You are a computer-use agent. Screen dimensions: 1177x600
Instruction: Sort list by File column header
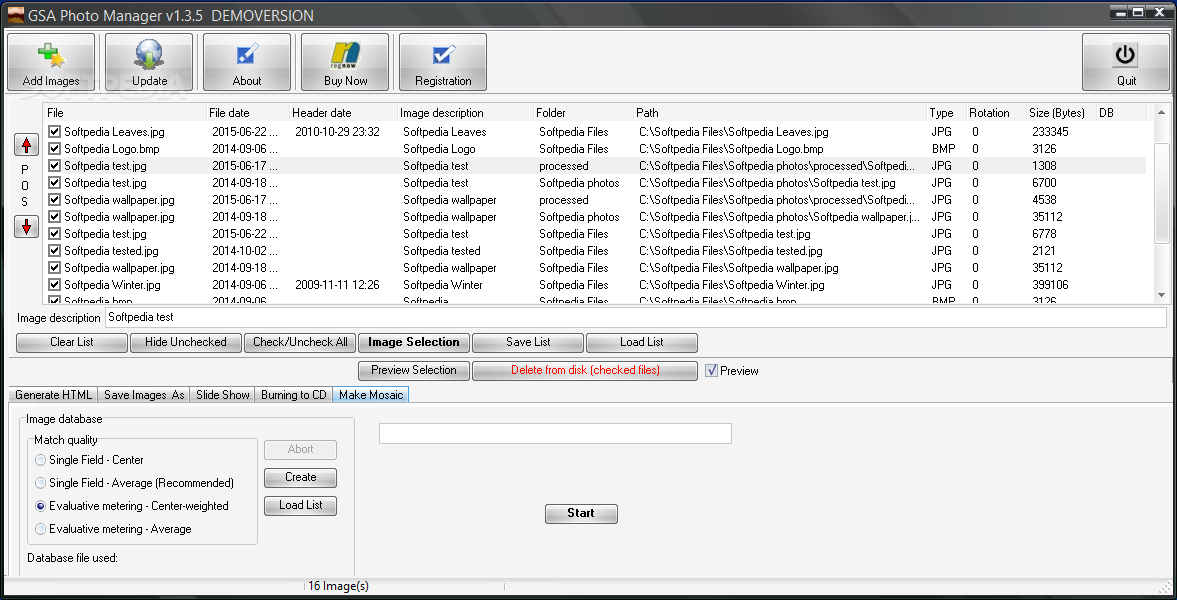point(125,113)
